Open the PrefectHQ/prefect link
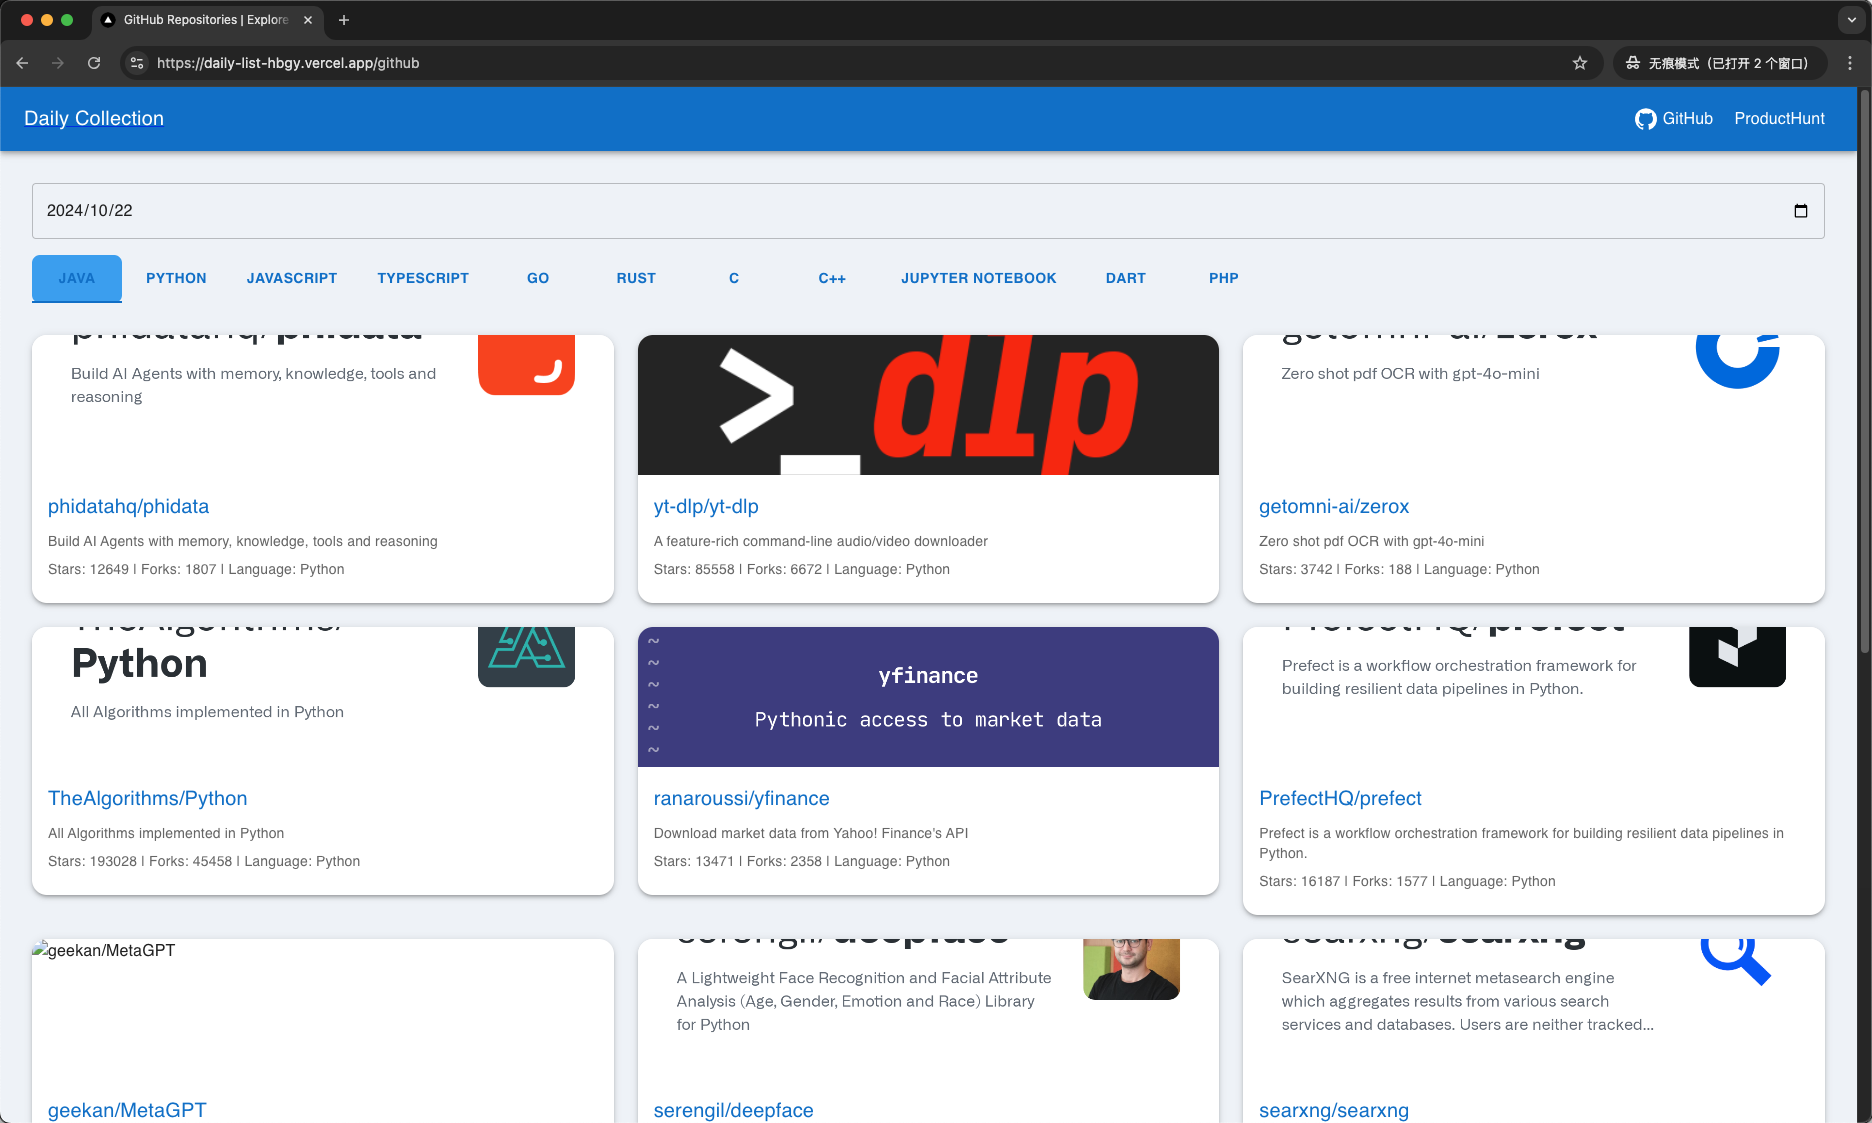Image resolution: width=1872 pixels, height=1123 pixels. [x=1340, y=799]
